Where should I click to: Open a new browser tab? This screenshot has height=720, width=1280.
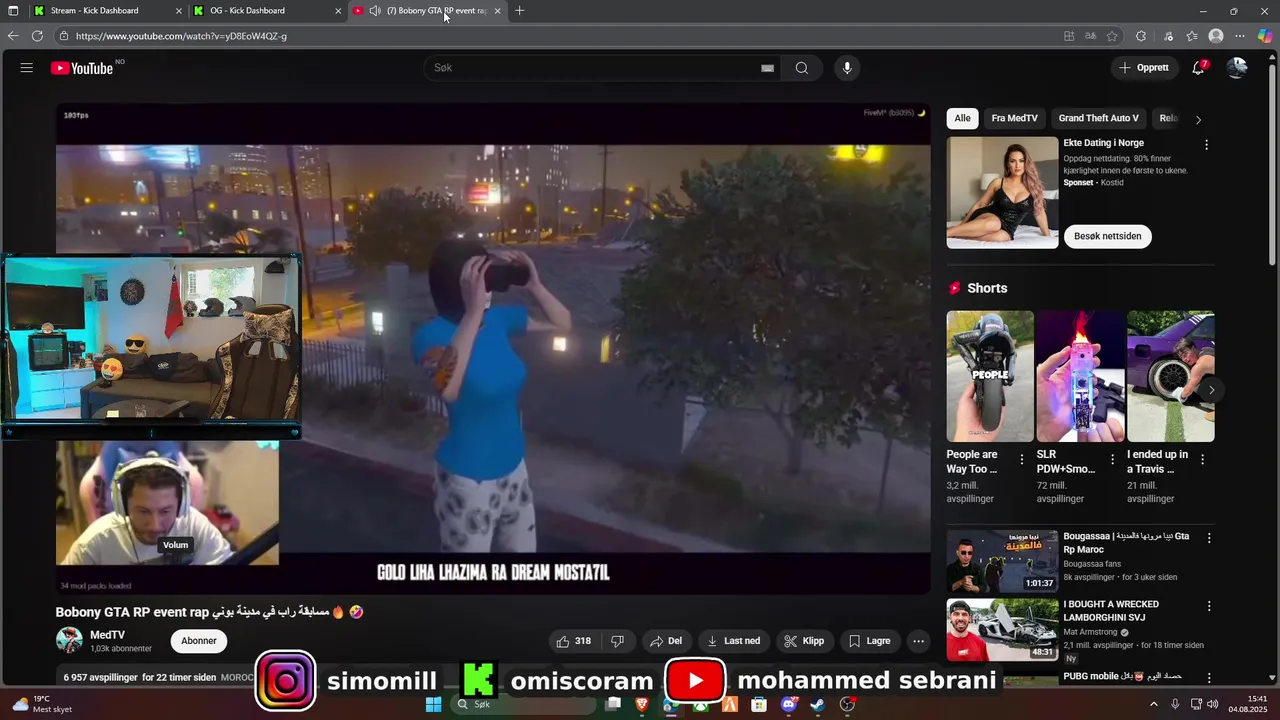519,11
